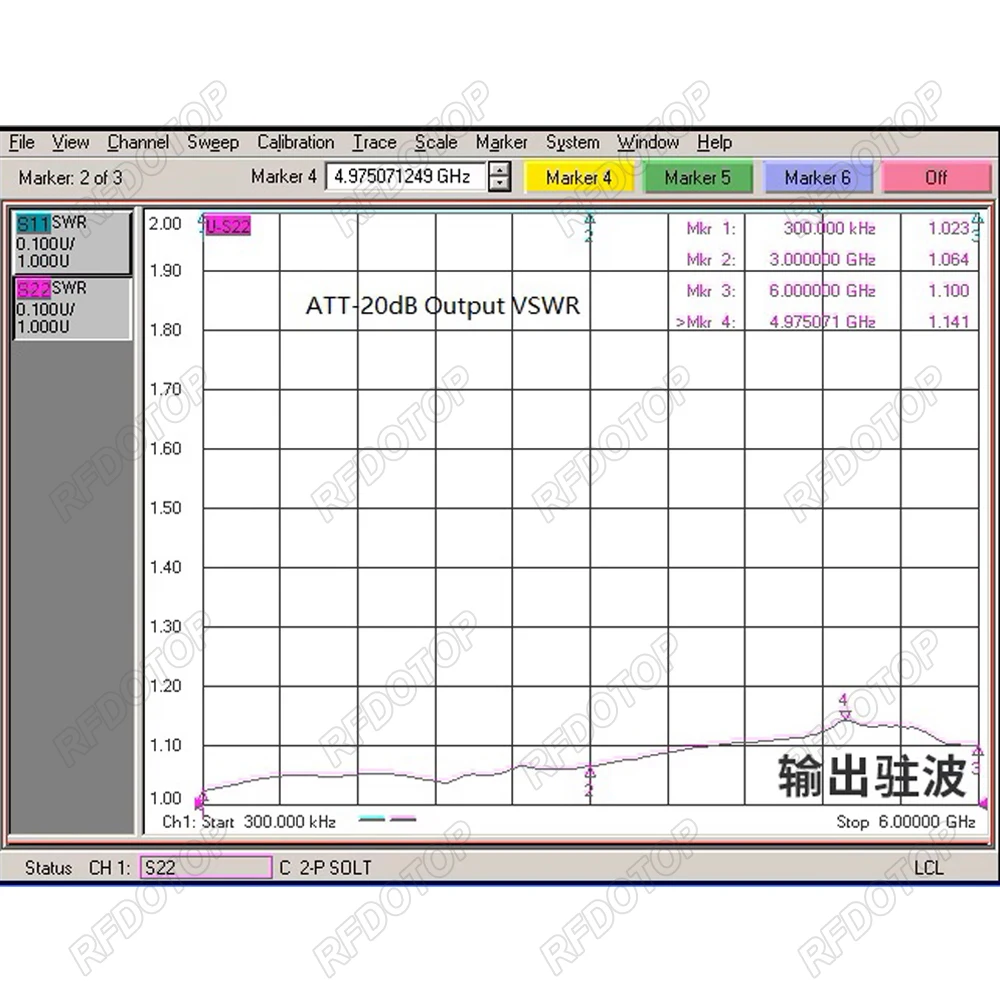This screenshot has width=1000, height=1000.
Task: Open the View menu
Action: 70,142
